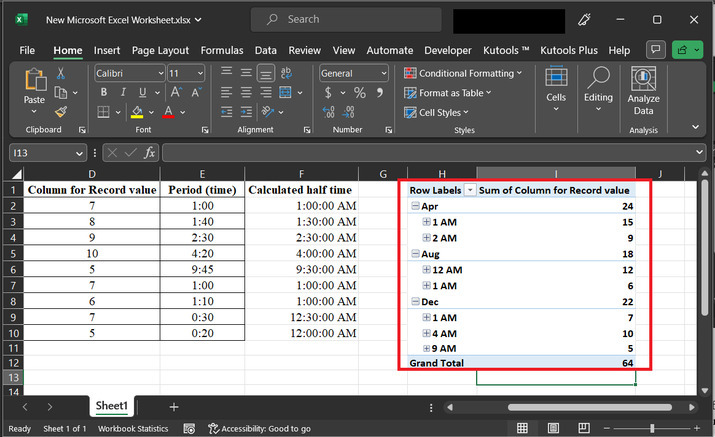Open the Insert ribbon tab

pyautogui.click(x=107, y=50)
